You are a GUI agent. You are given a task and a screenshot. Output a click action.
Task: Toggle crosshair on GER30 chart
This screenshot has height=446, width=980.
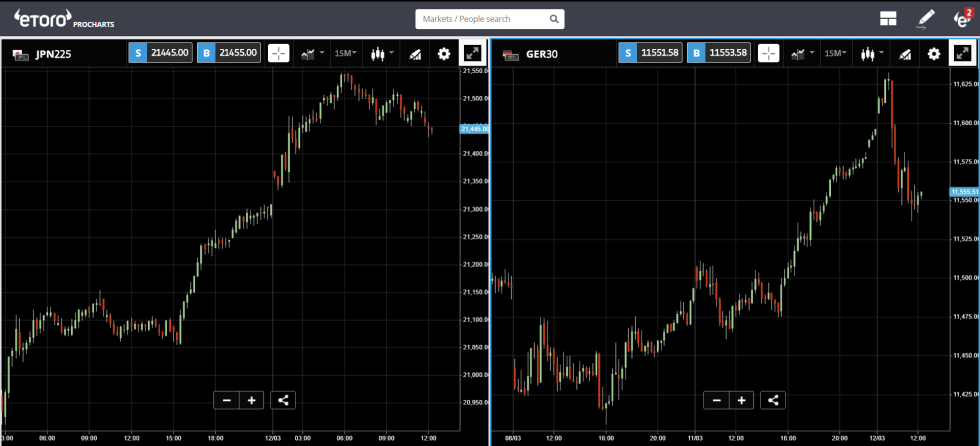pos(768,54)
